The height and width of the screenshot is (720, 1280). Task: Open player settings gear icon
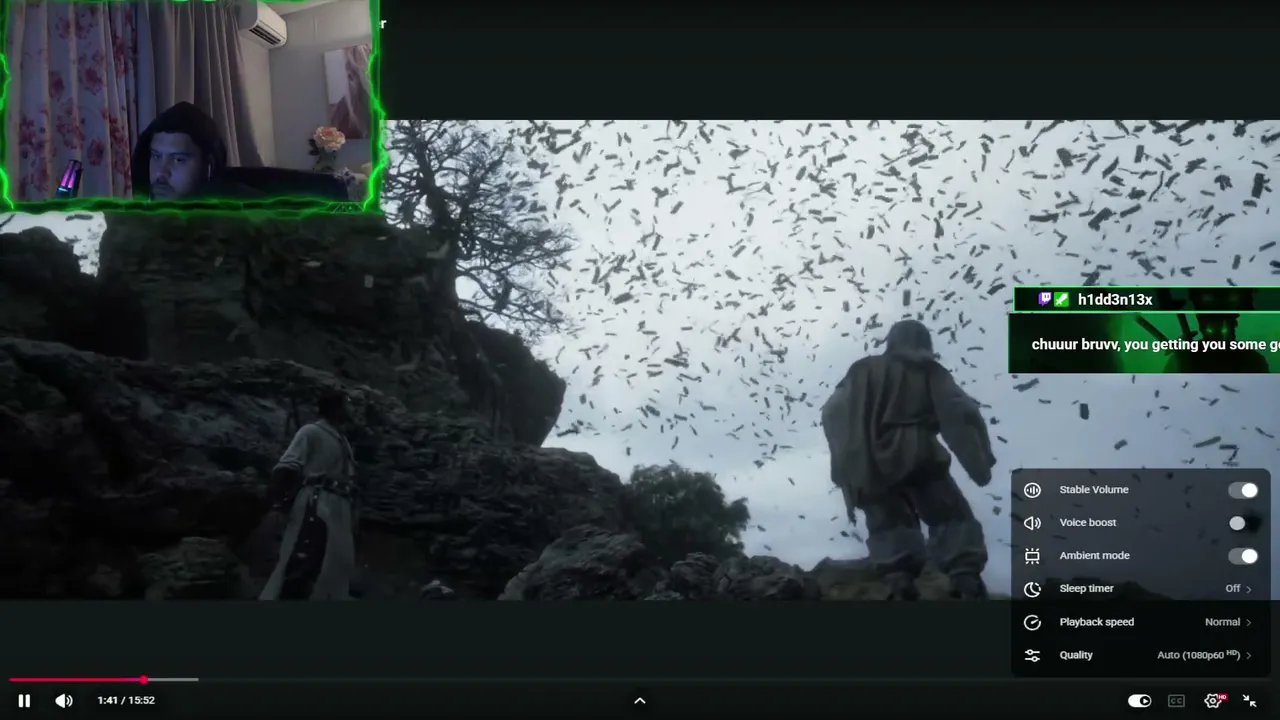pos(1214,701)
